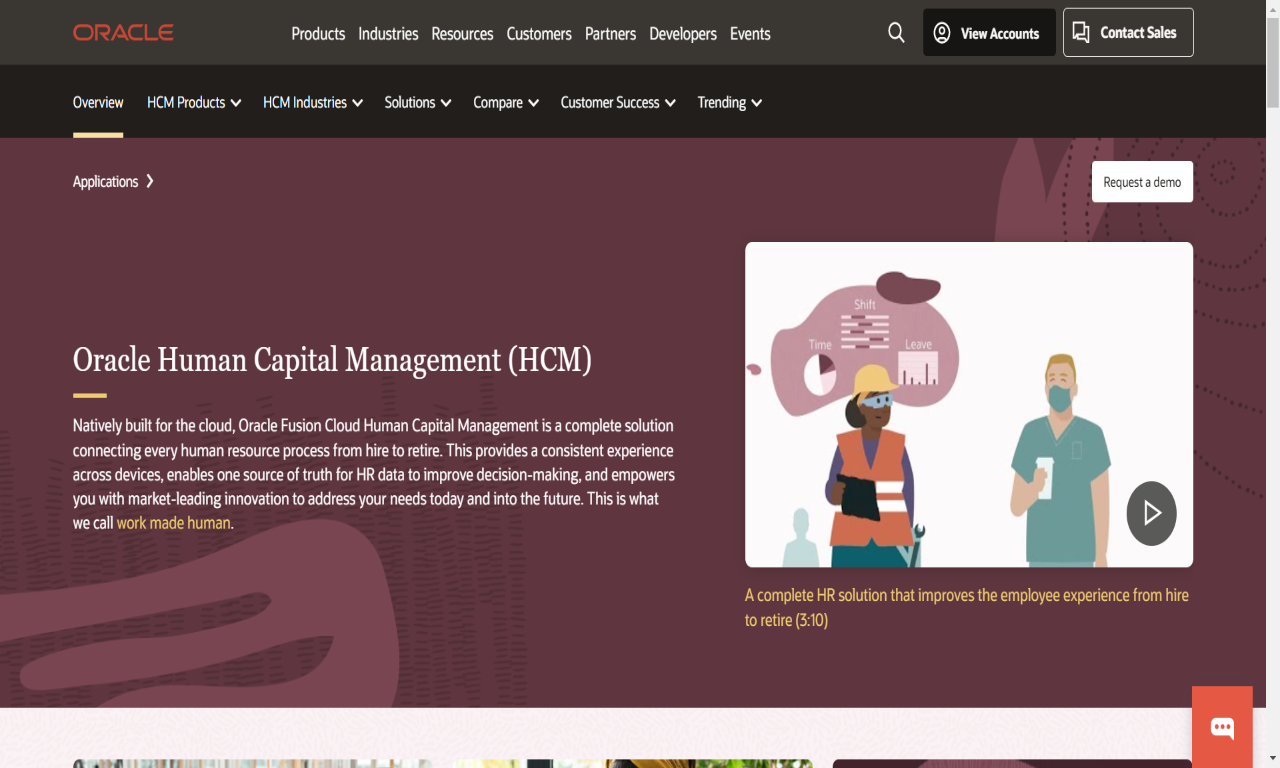Image resolution: width=1280 pixels, height=768 pixels.
Task: Open the Compare dropdown menu
Action: 506,102
